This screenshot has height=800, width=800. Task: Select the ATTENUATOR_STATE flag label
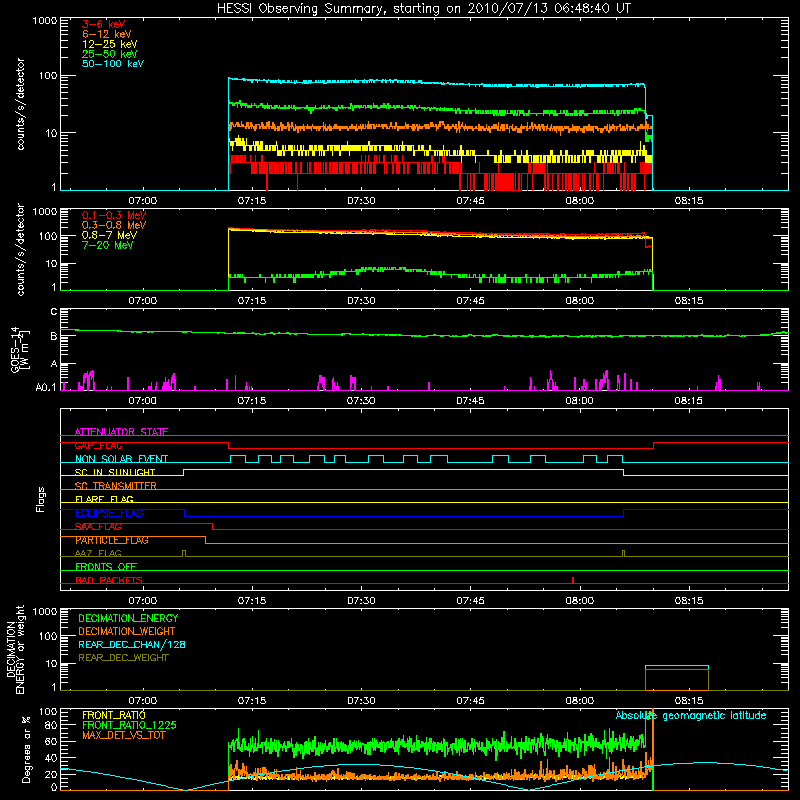(121, 432)
